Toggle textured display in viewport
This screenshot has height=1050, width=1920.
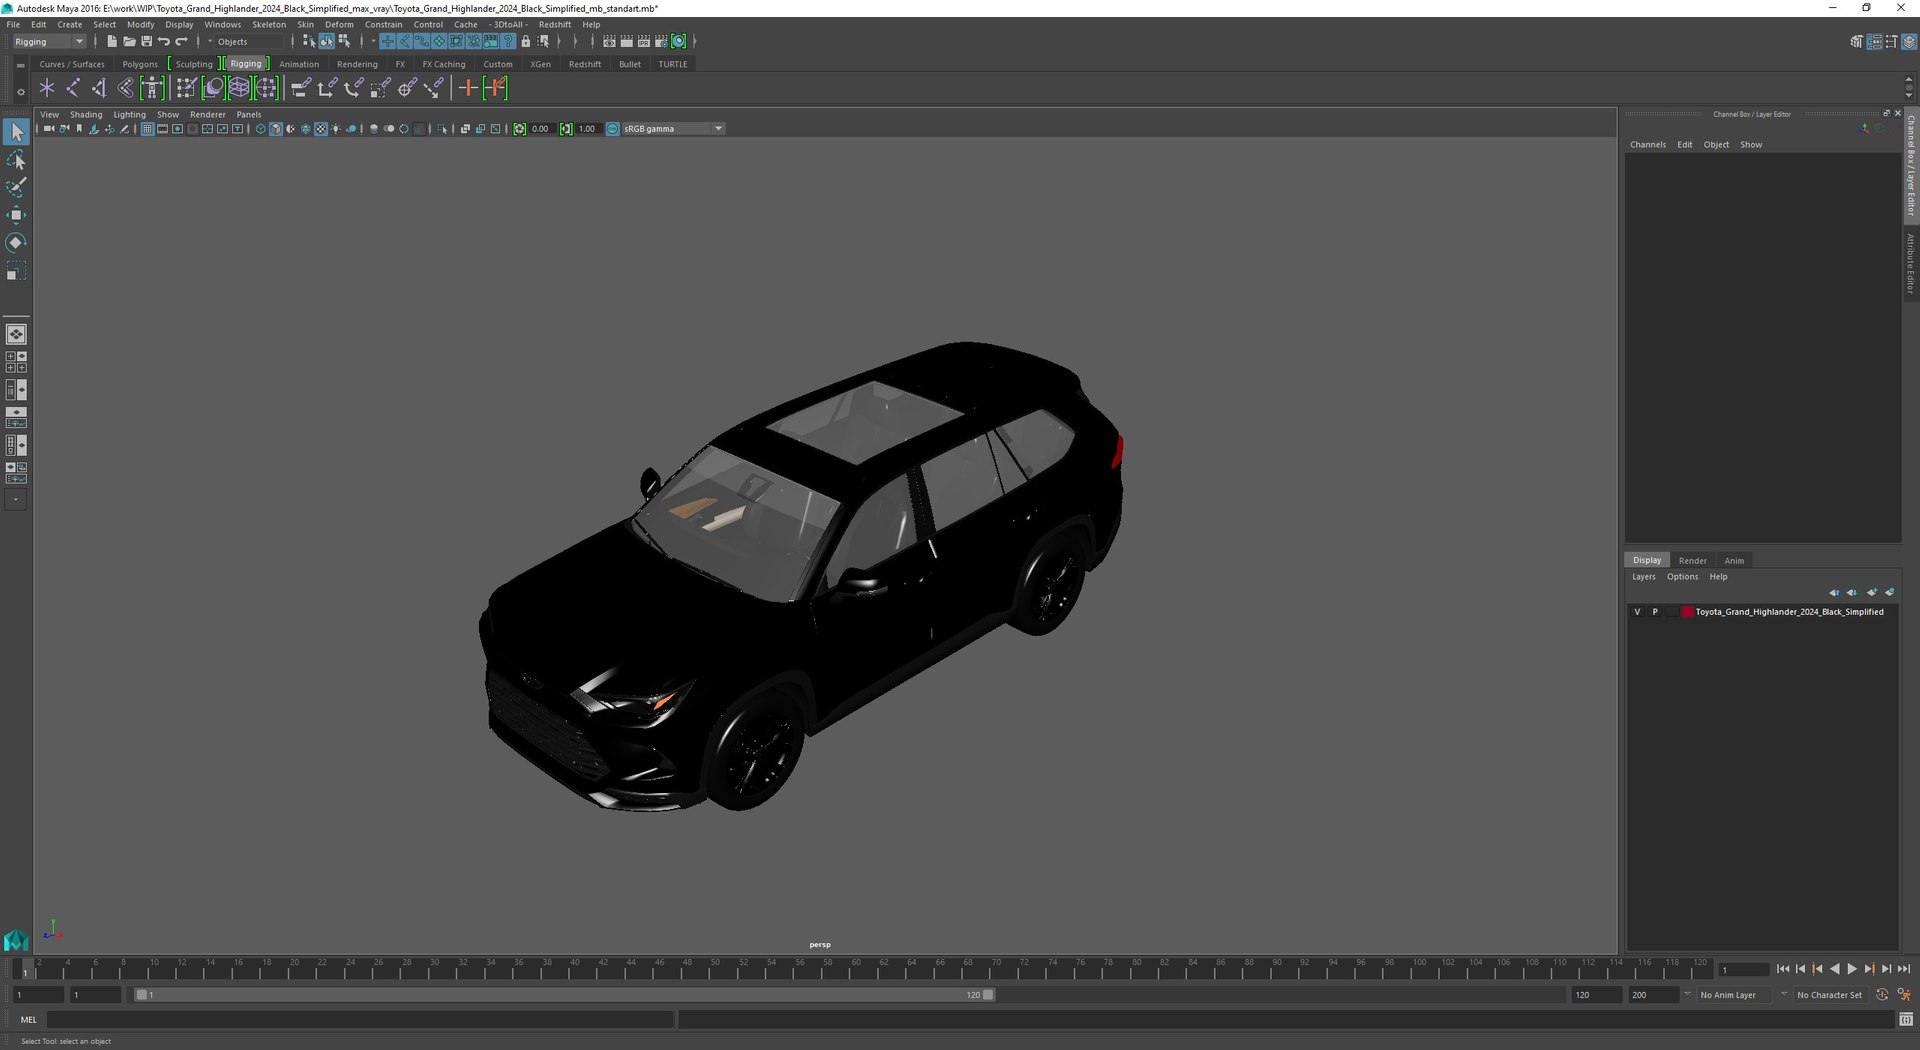(321, 129)
